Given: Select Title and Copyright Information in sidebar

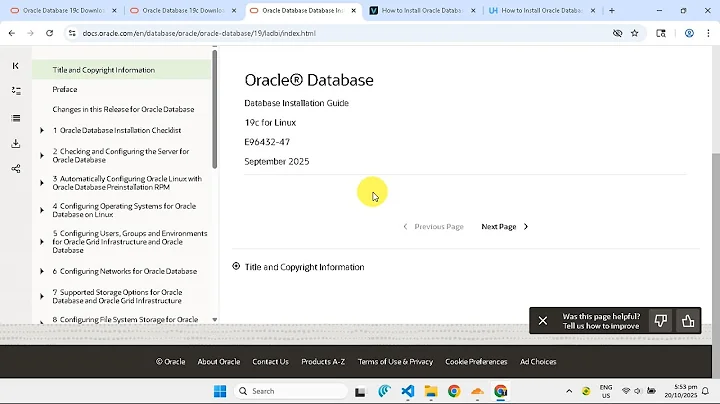Looking at the screenshot, I should click(x=104, y=70).
